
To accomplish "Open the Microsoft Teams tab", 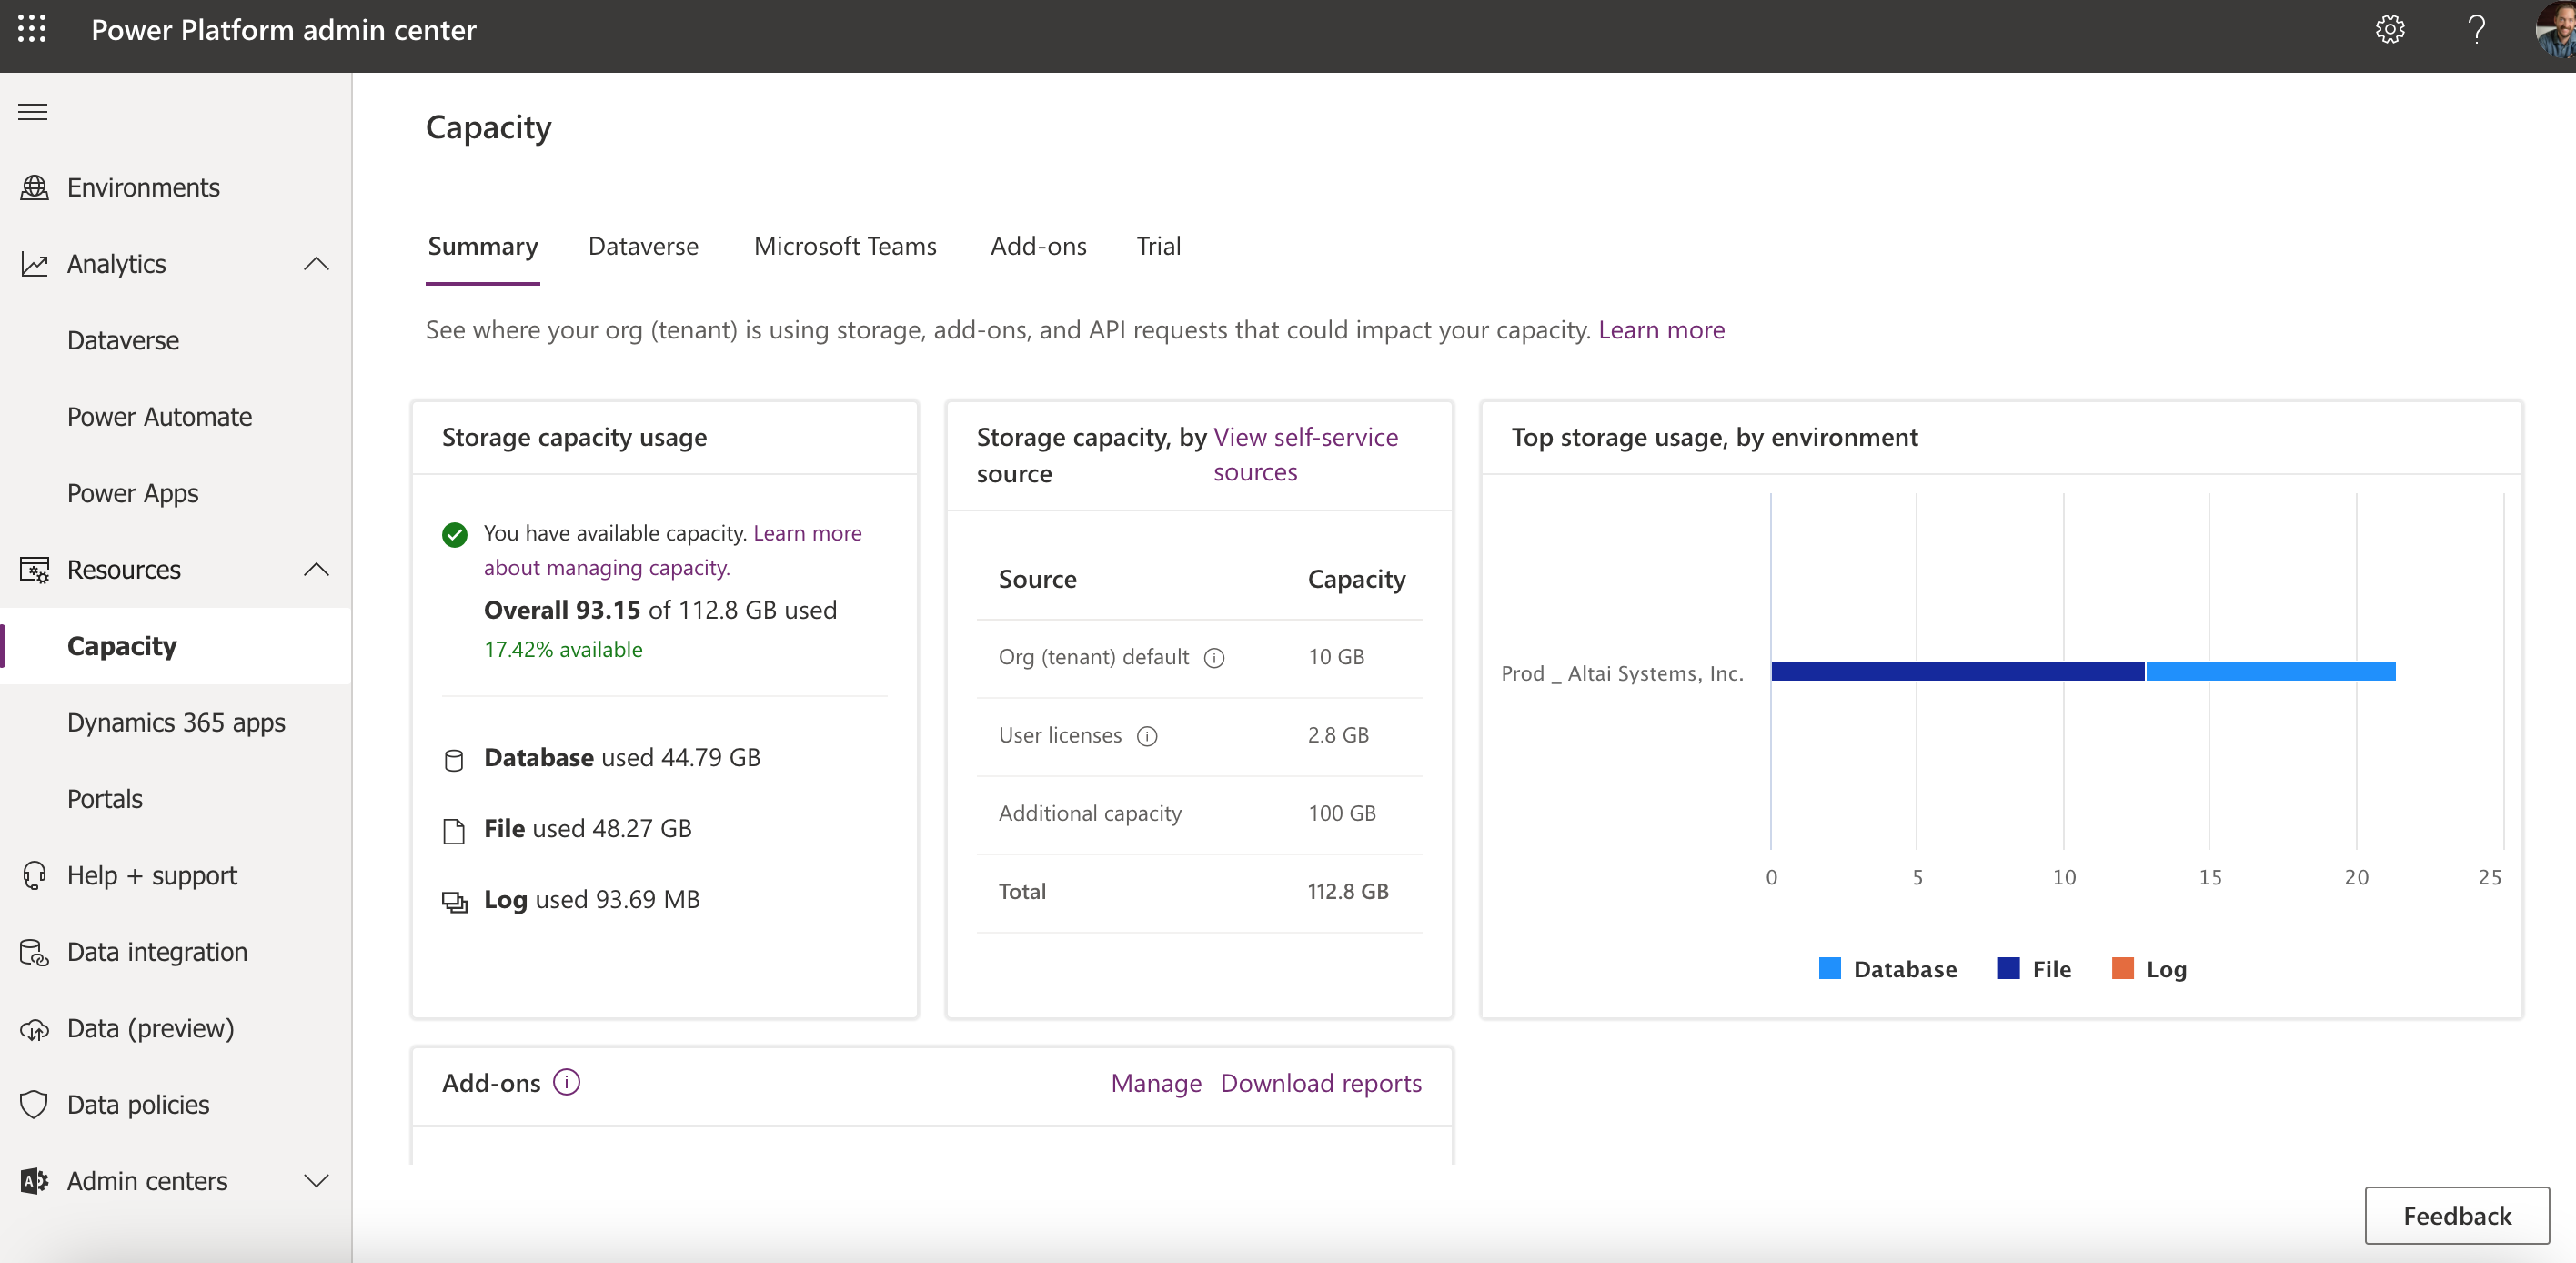I will click(845, 246).
